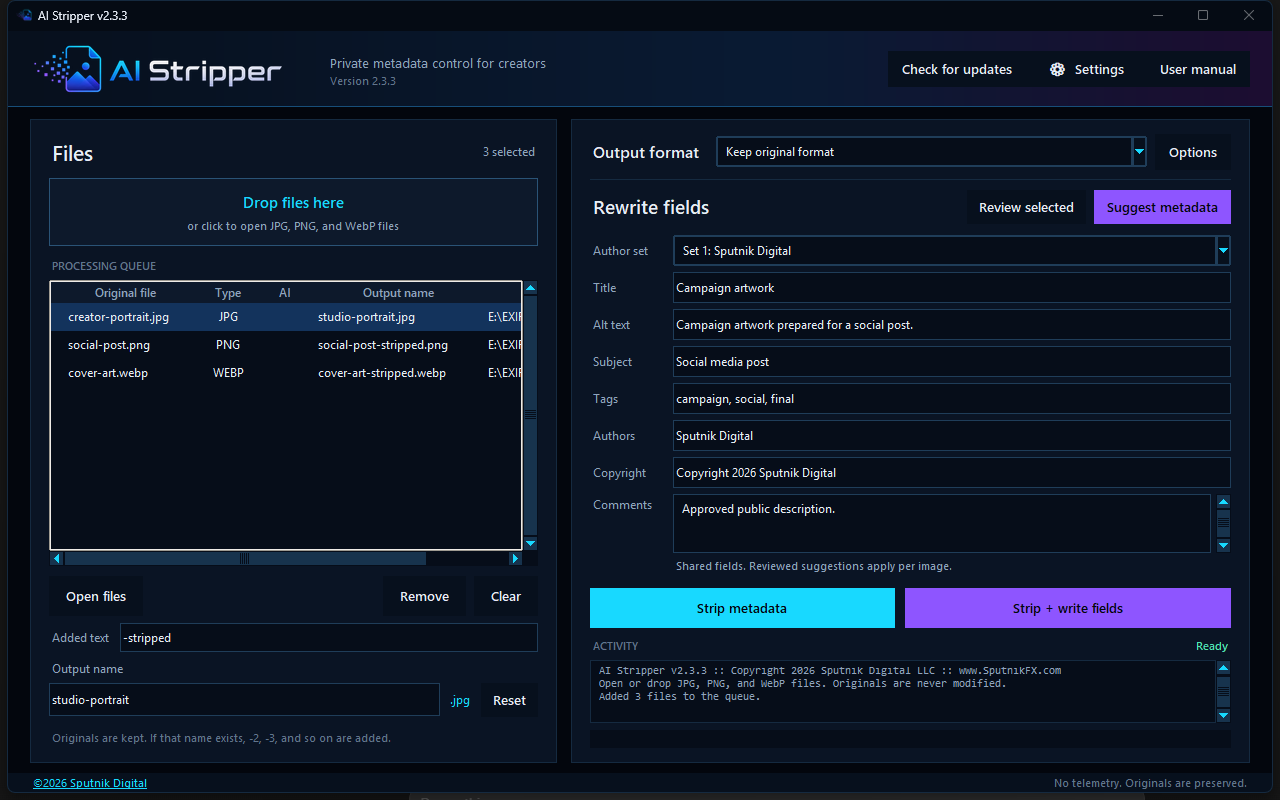Click the Output name input field
The width and height of the screenshot is (1280, 800).
[x=244, y=700]
